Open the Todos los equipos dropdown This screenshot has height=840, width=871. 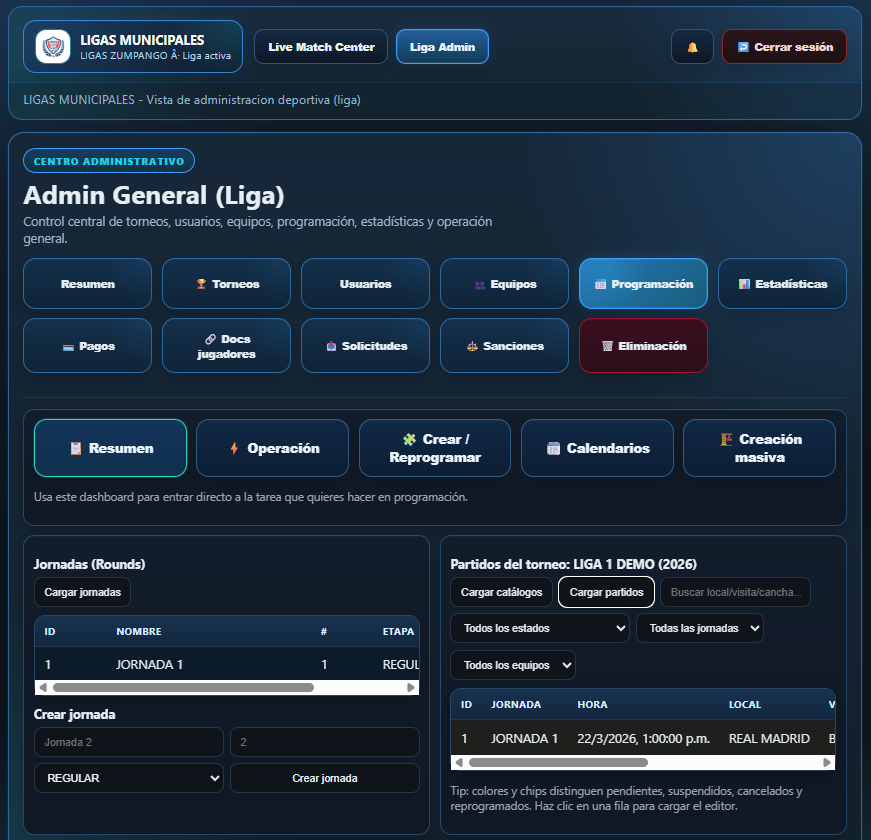click(x=513, y=665)
